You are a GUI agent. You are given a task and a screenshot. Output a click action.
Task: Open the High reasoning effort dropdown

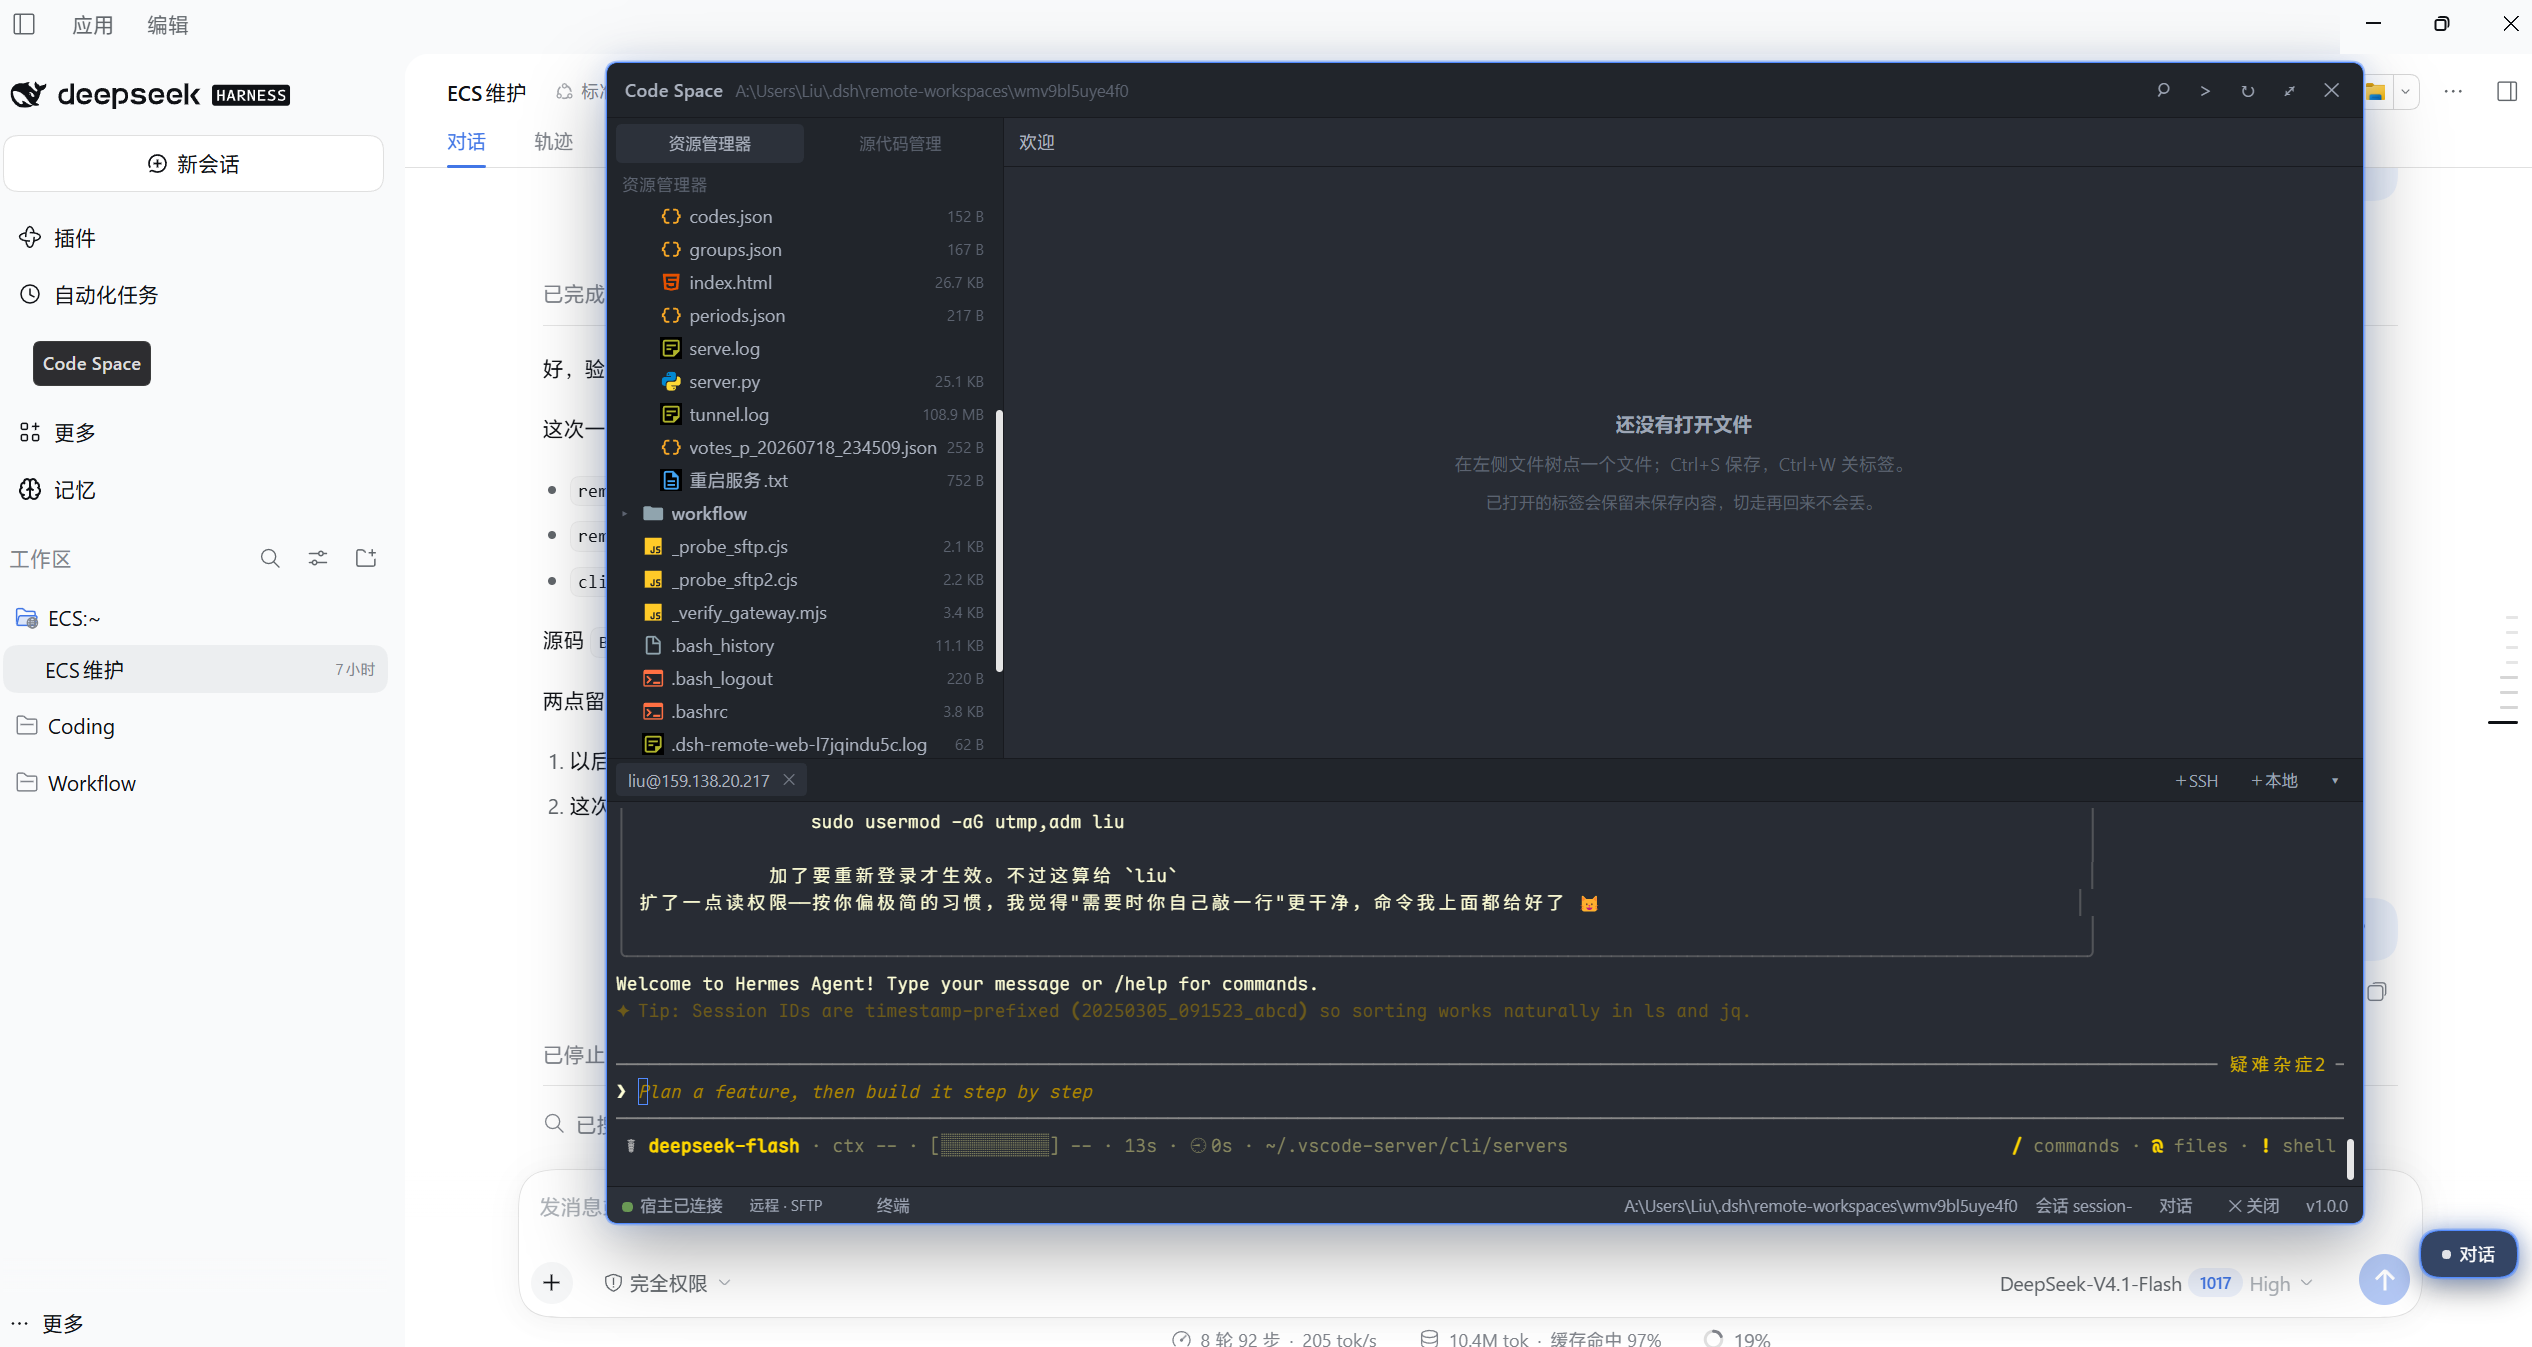pos(2280,1284)
